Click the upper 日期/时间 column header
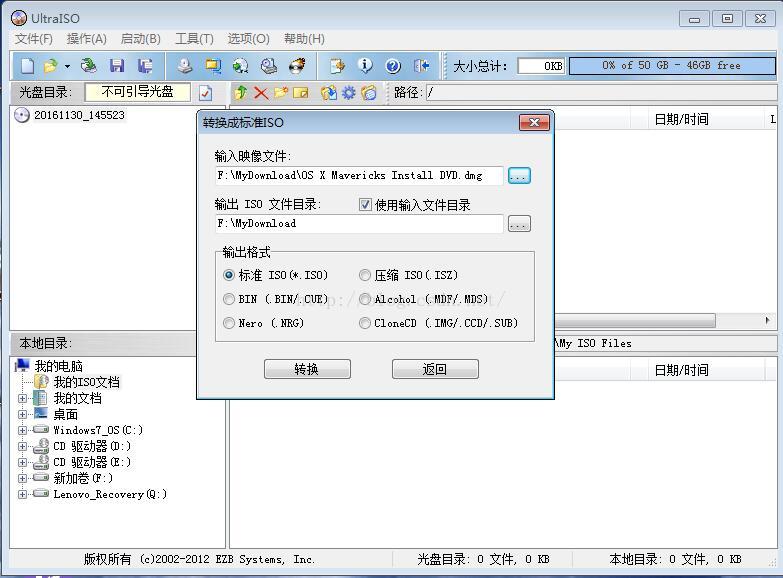783x578 pixels. coord(682,119)
